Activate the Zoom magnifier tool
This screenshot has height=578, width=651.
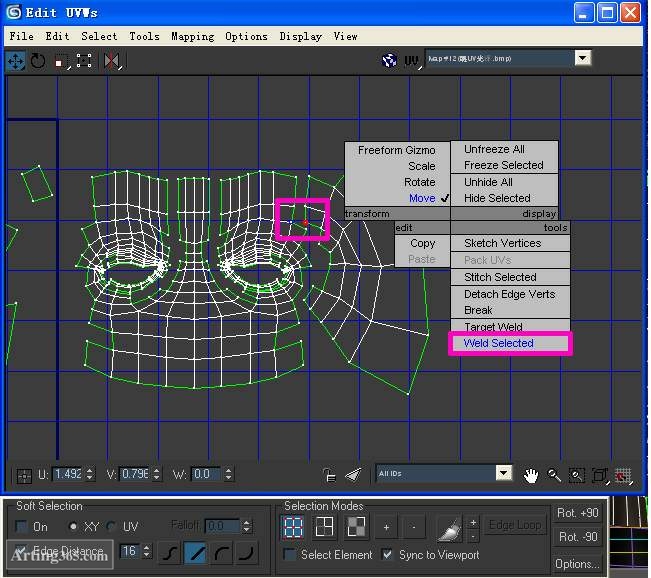click(554, 474)
